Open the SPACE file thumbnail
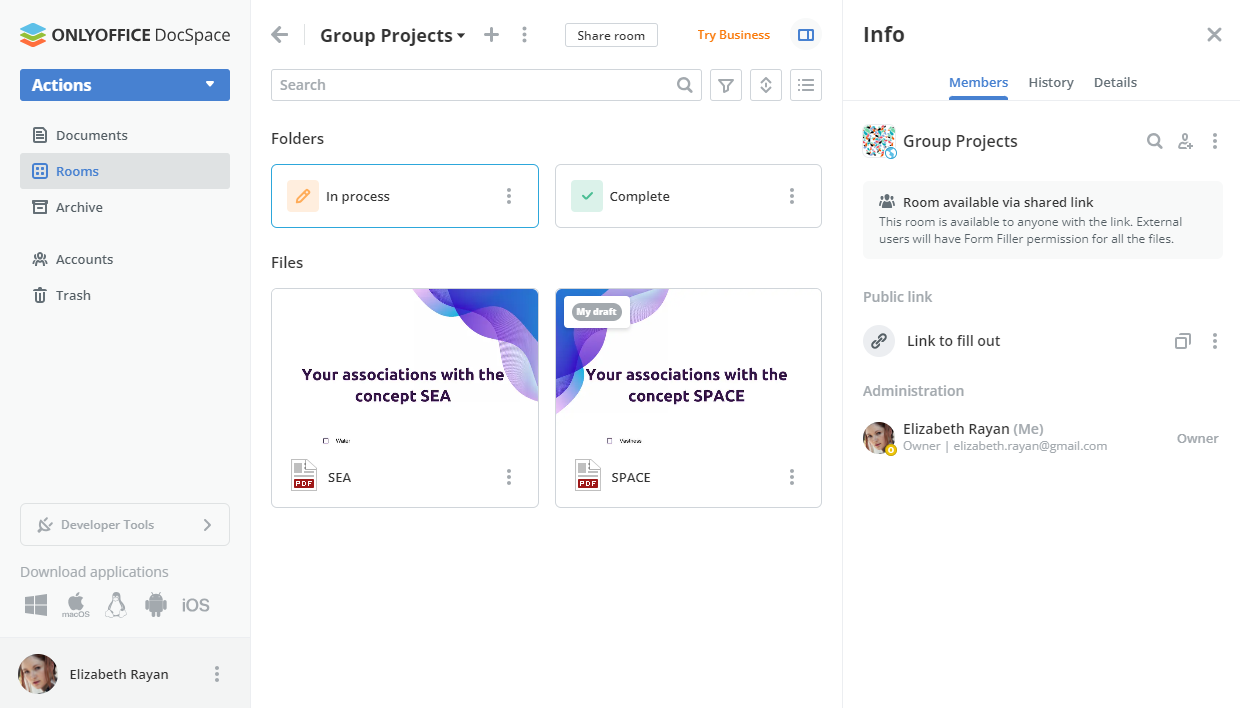This screenshot has width=1240, height=708. [x=688, y=370]
